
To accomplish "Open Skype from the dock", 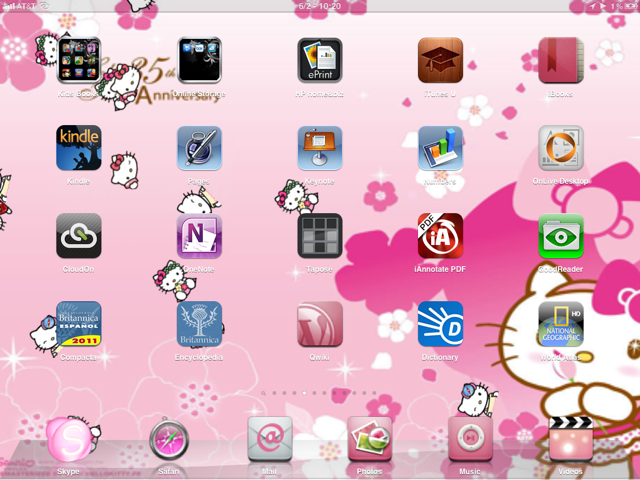I will click(69, 439).
